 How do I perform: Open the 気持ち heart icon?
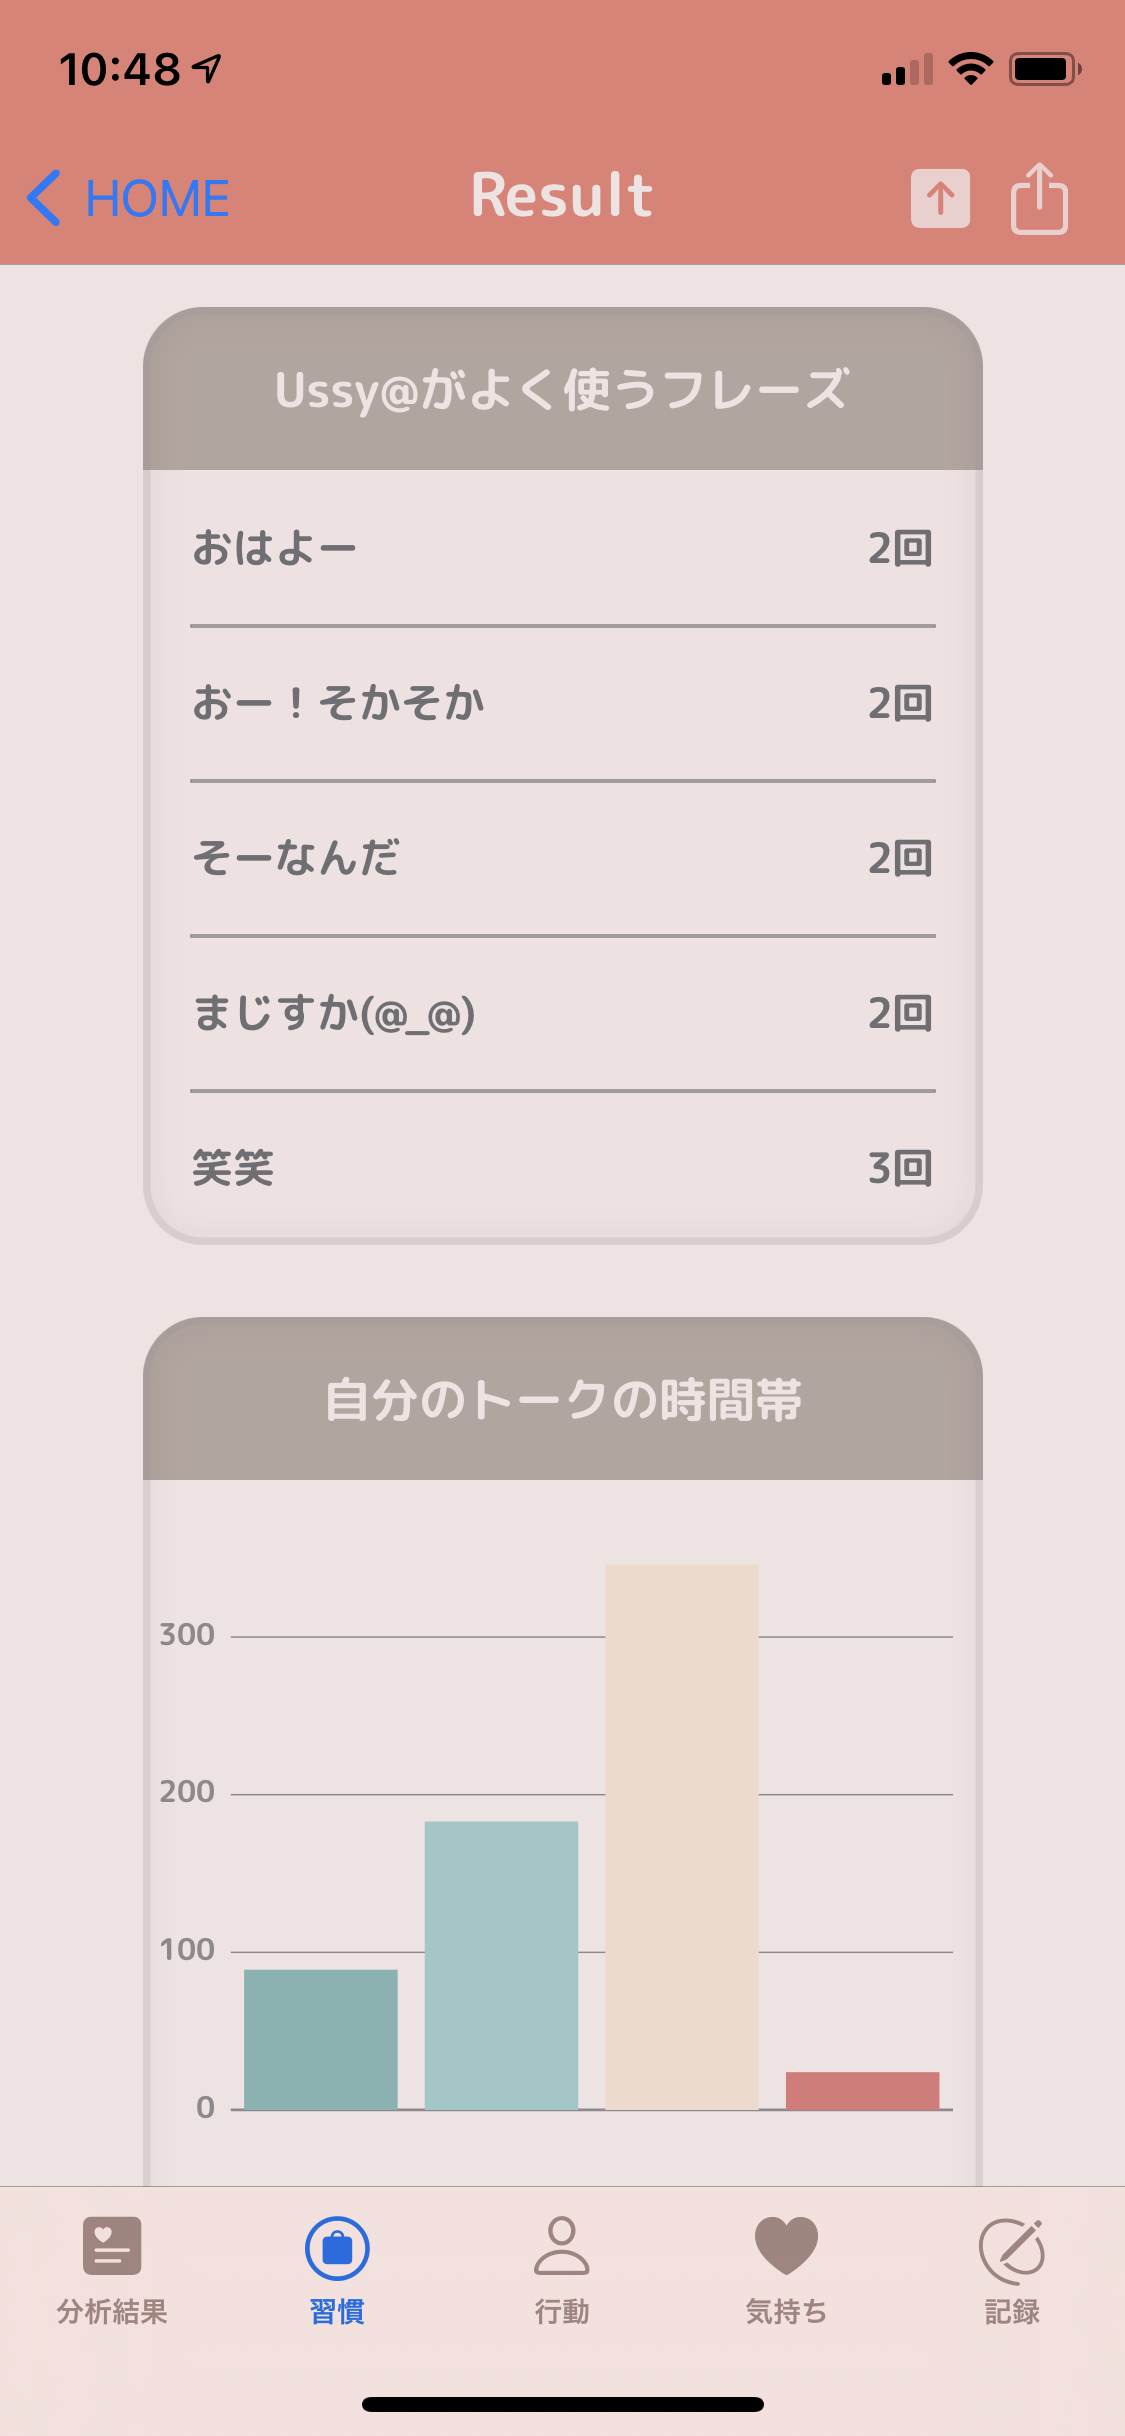click(786, 2246)
